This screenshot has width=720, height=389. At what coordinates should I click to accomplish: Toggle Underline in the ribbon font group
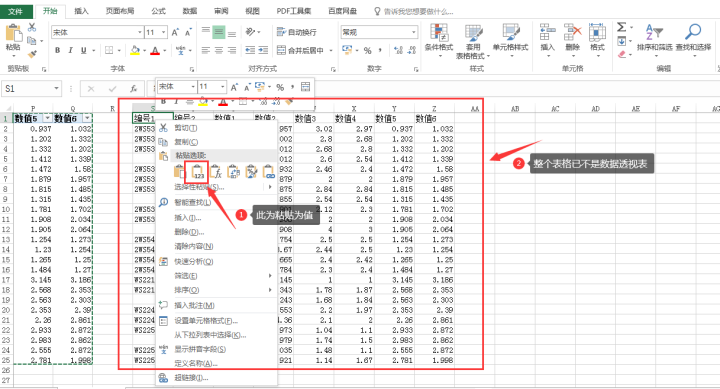pos(83,51)
